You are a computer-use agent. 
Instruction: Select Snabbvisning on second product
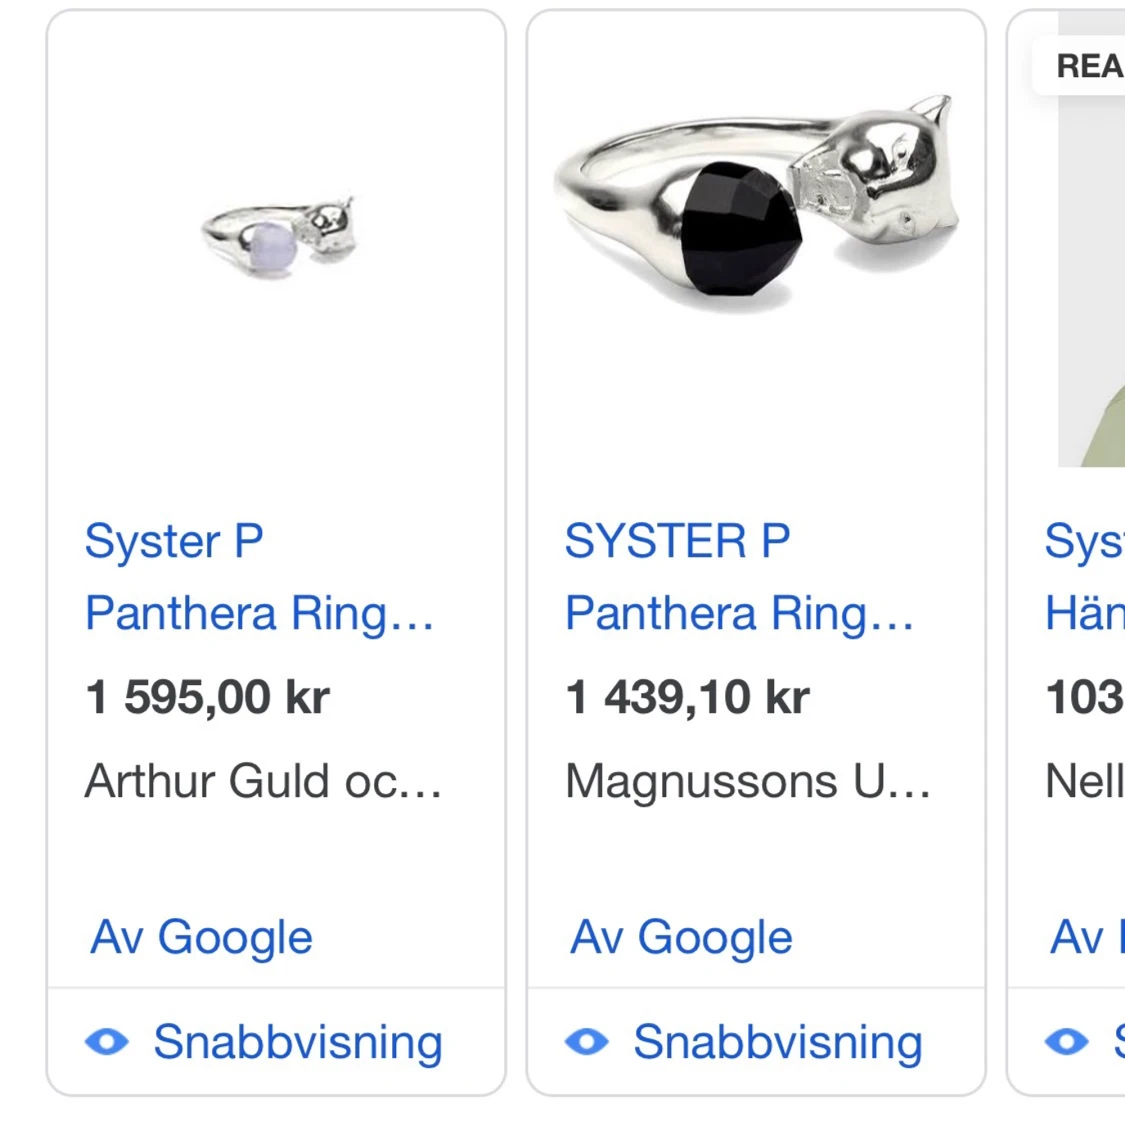(777, 1041)
